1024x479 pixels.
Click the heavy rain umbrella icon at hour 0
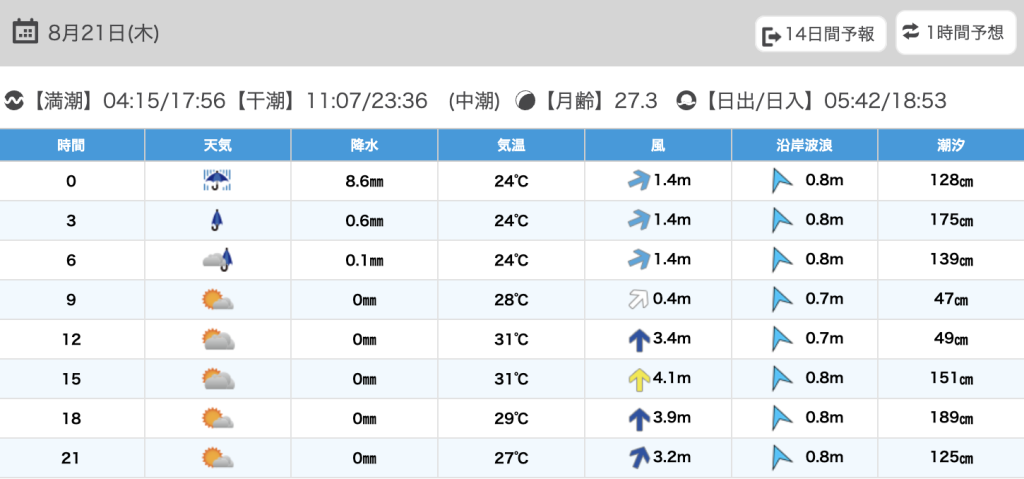[x=217, y=180]
